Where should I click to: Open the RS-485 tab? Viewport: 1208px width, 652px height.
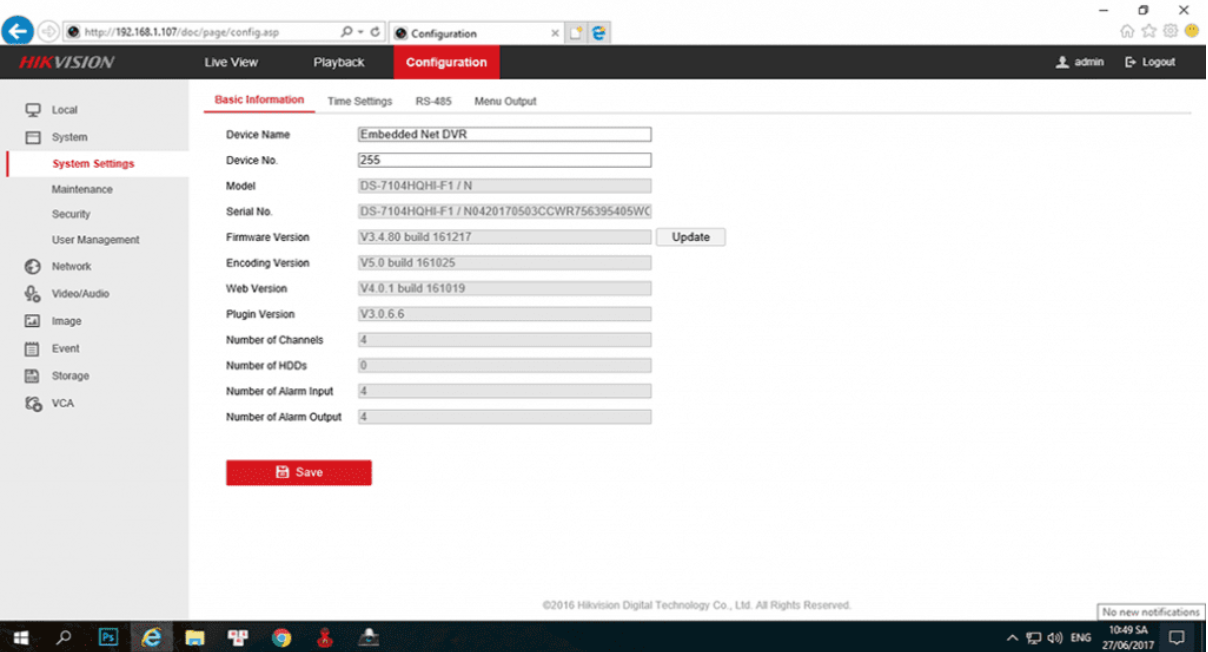tap(433, 102)
